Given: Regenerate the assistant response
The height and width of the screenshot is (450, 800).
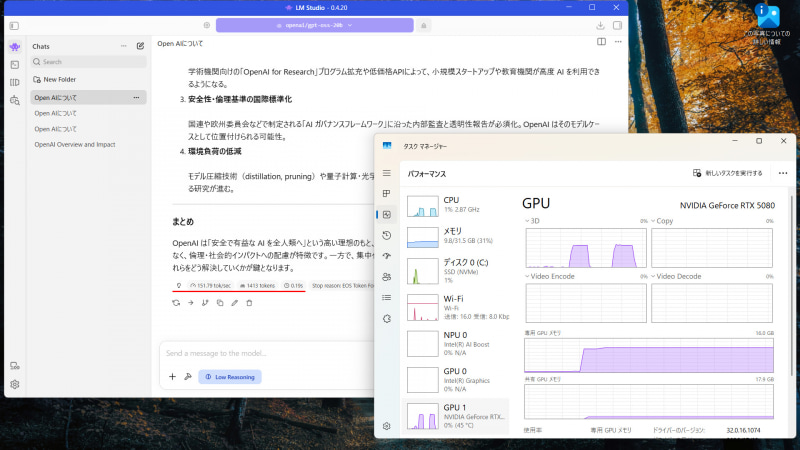Looking at the screenshot, I should tap(176, 303).
